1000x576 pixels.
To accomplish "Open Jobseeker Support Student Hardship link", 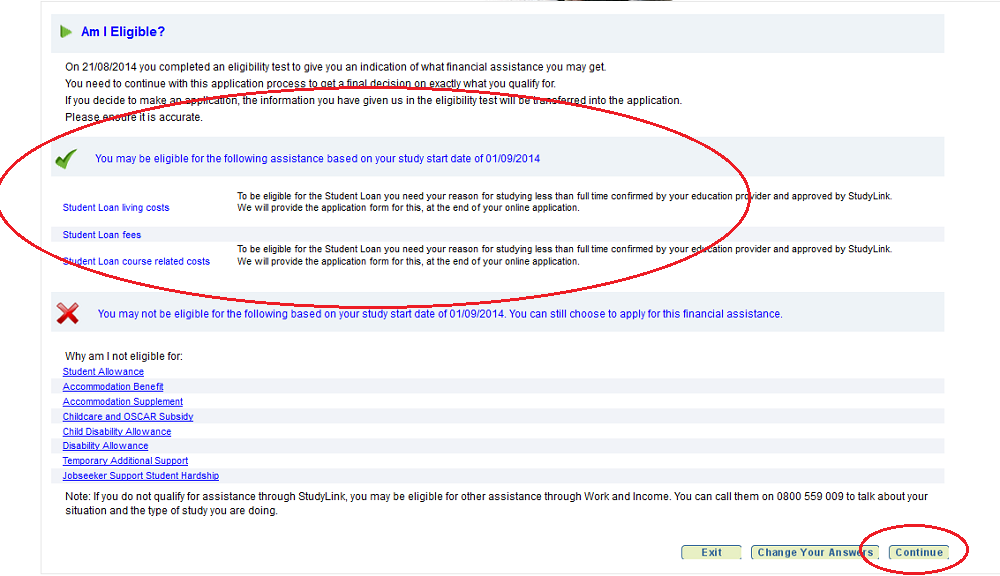I will click(x=141, y=476).
